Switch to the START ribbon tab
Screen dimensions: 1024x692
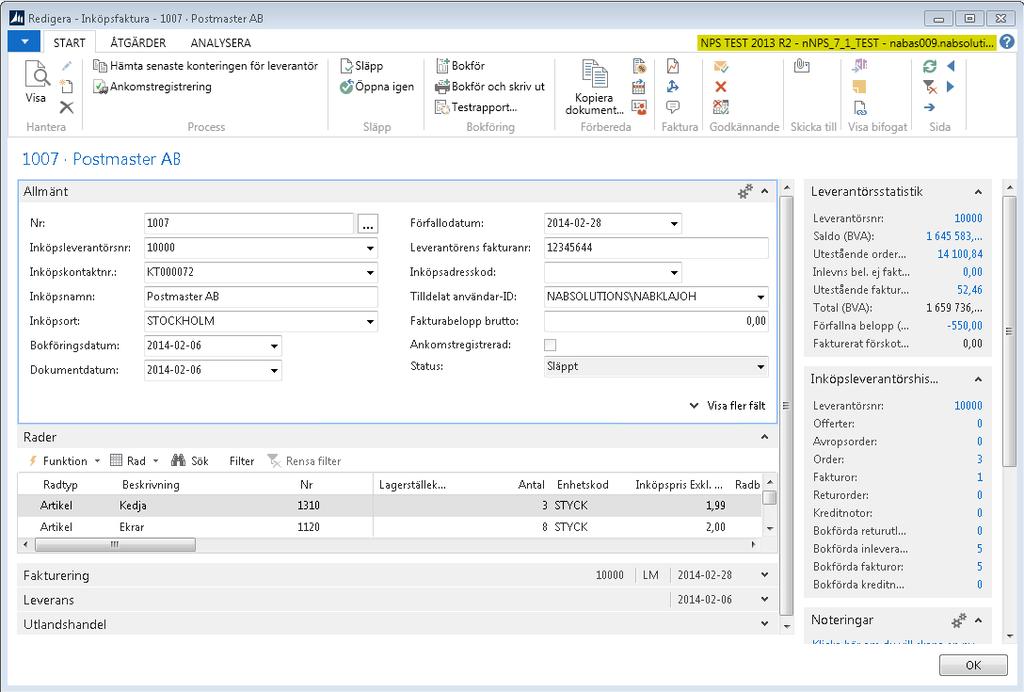pos(69,42)
